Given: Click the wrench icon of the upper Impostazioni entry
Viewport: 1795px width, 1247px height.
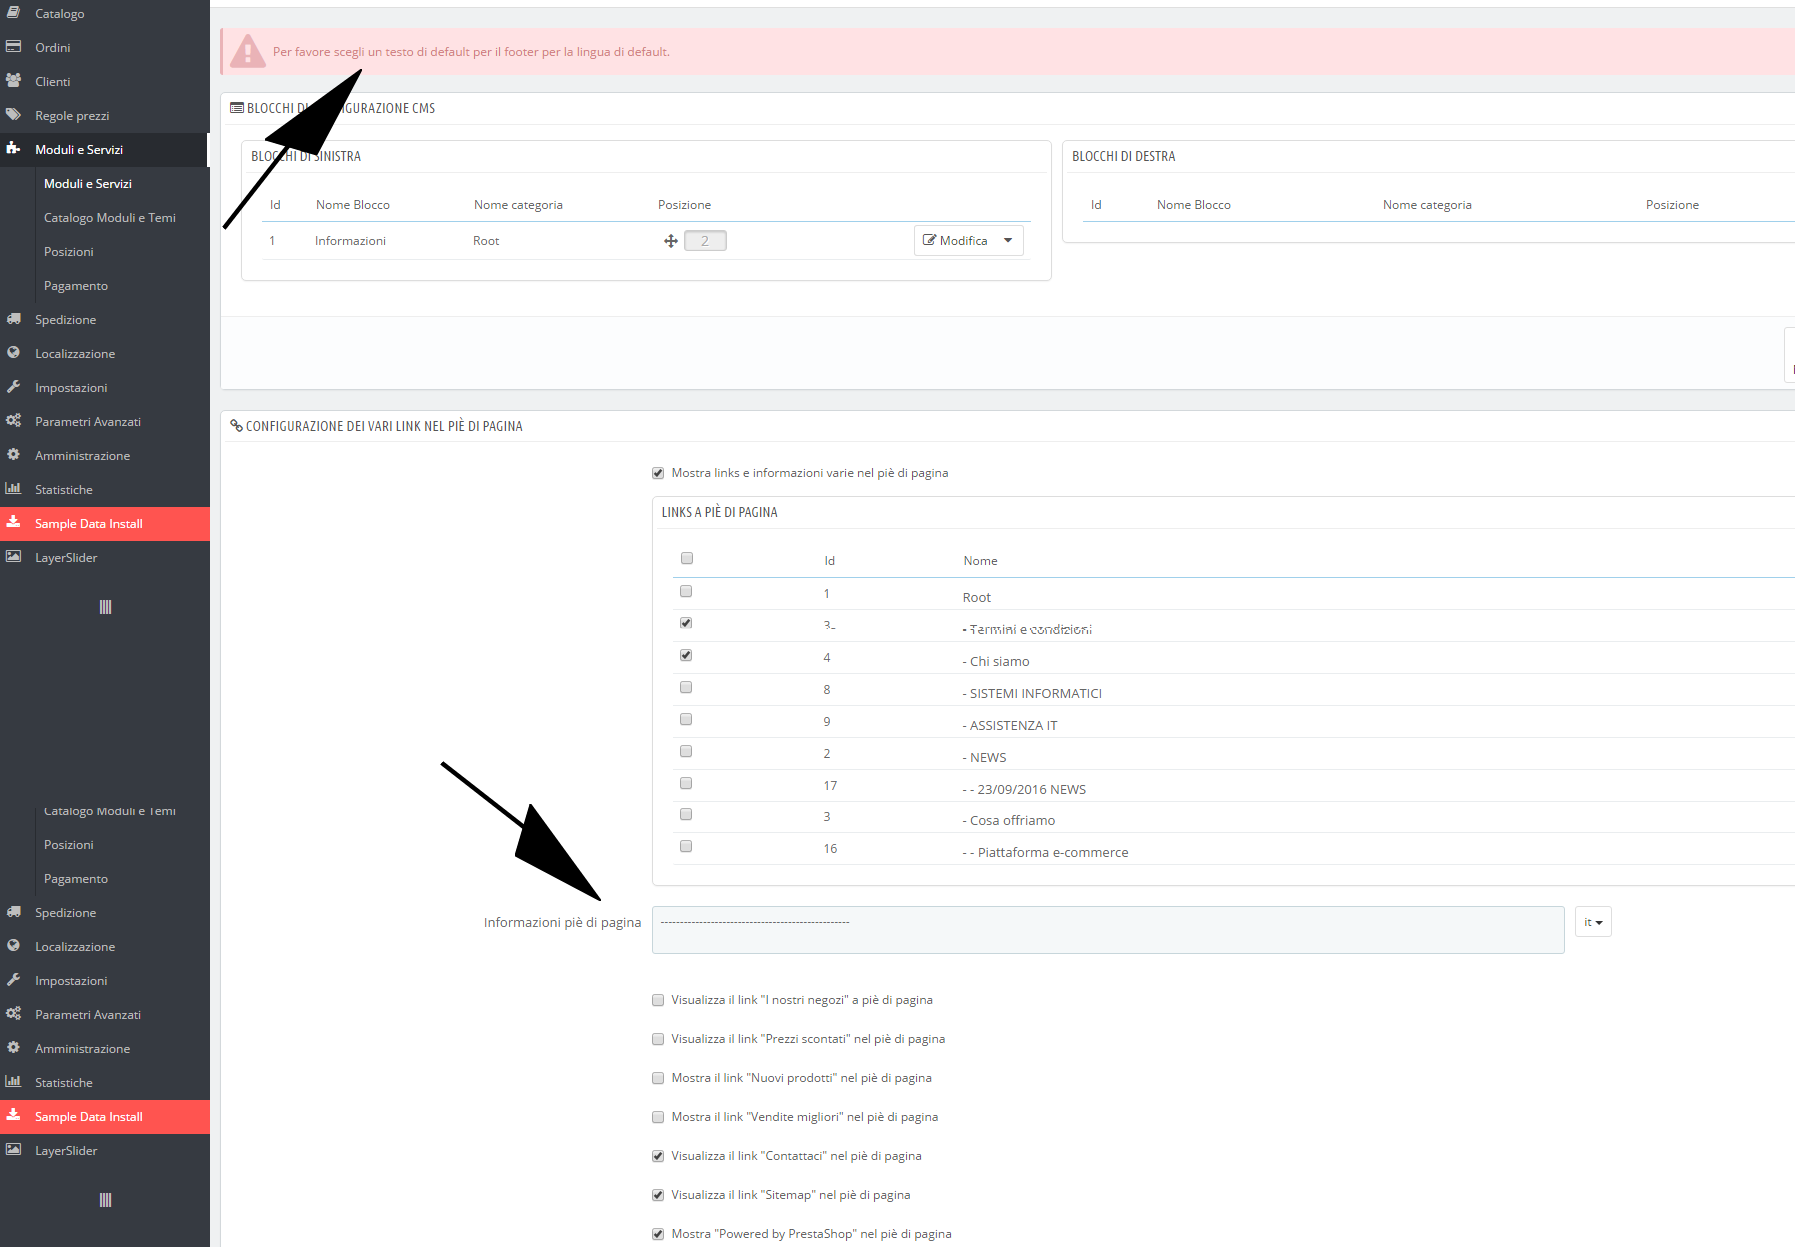Looking at the screenshot, I should pyautogui.click(x=13, y=387).
